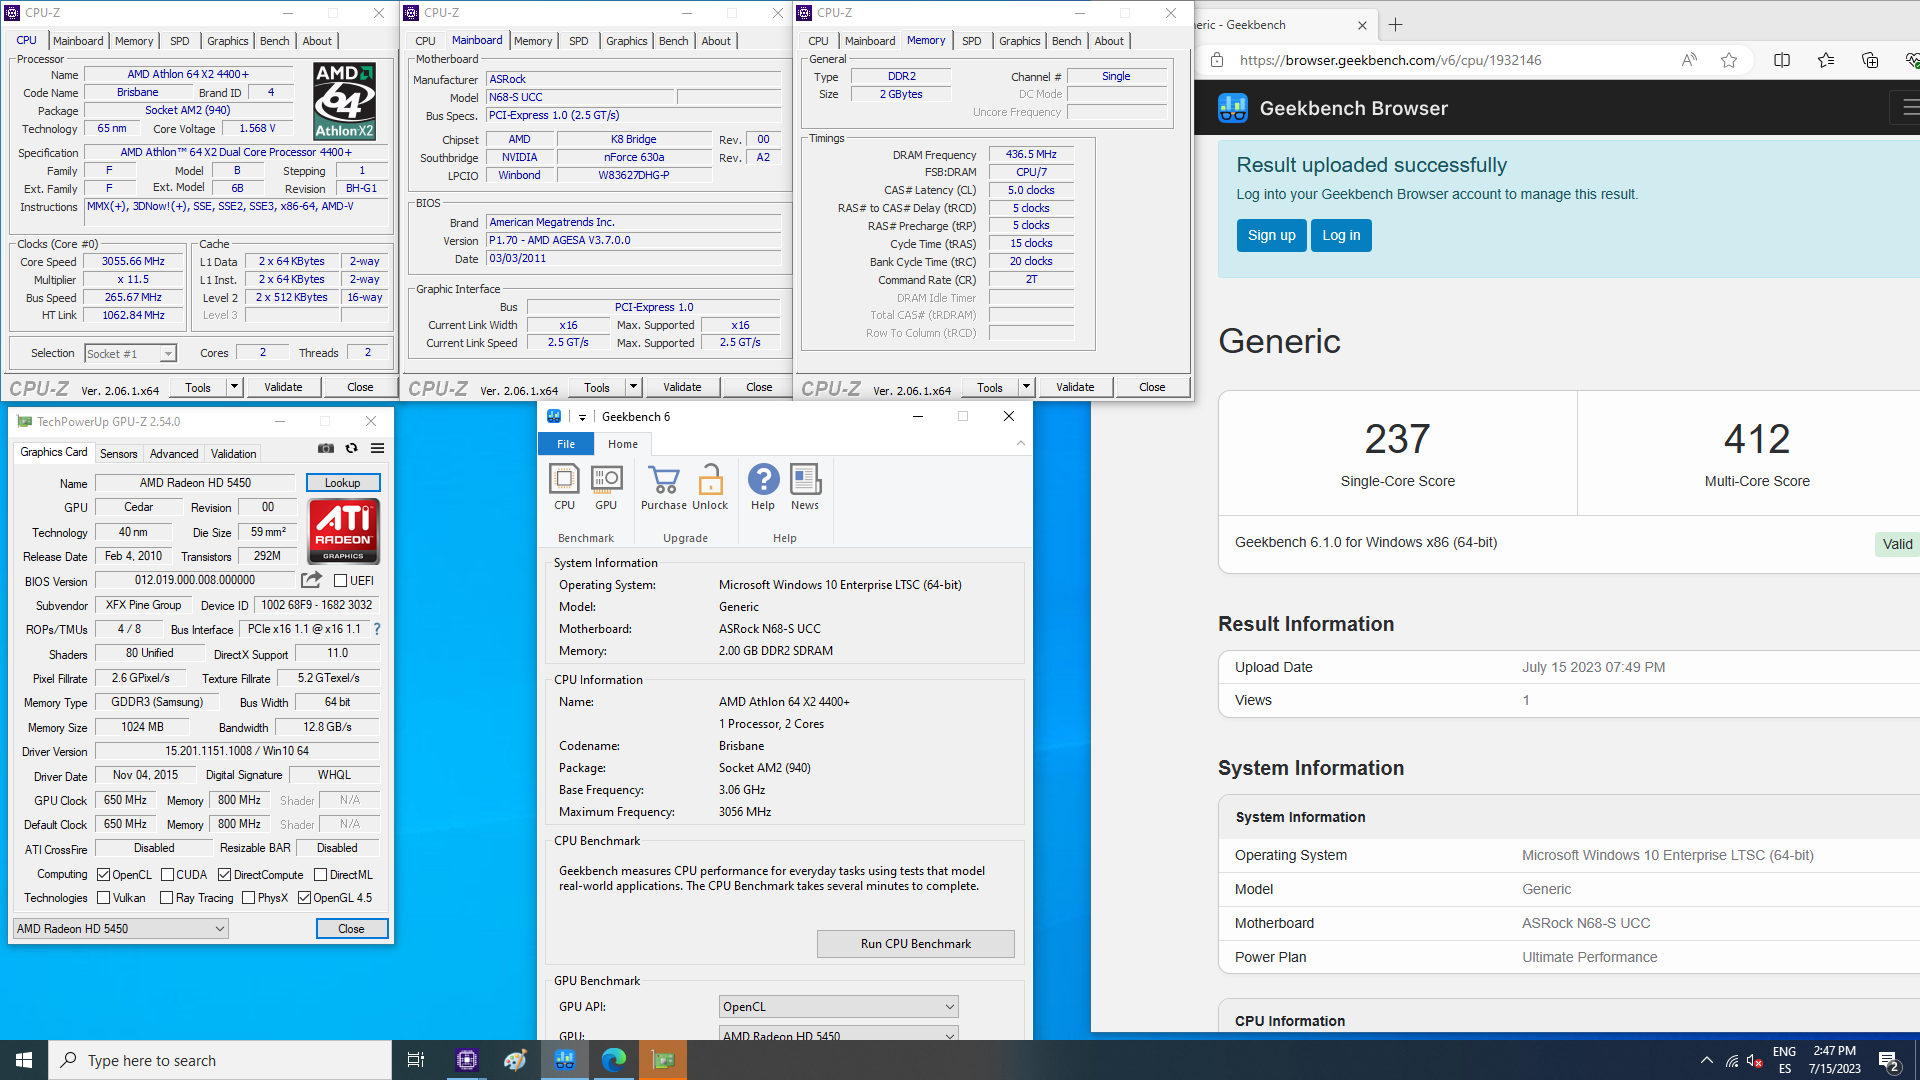Click Log in on Geekbench Browser
This screenshot has width=1920, height=1080.
(x=1341, y=235)
